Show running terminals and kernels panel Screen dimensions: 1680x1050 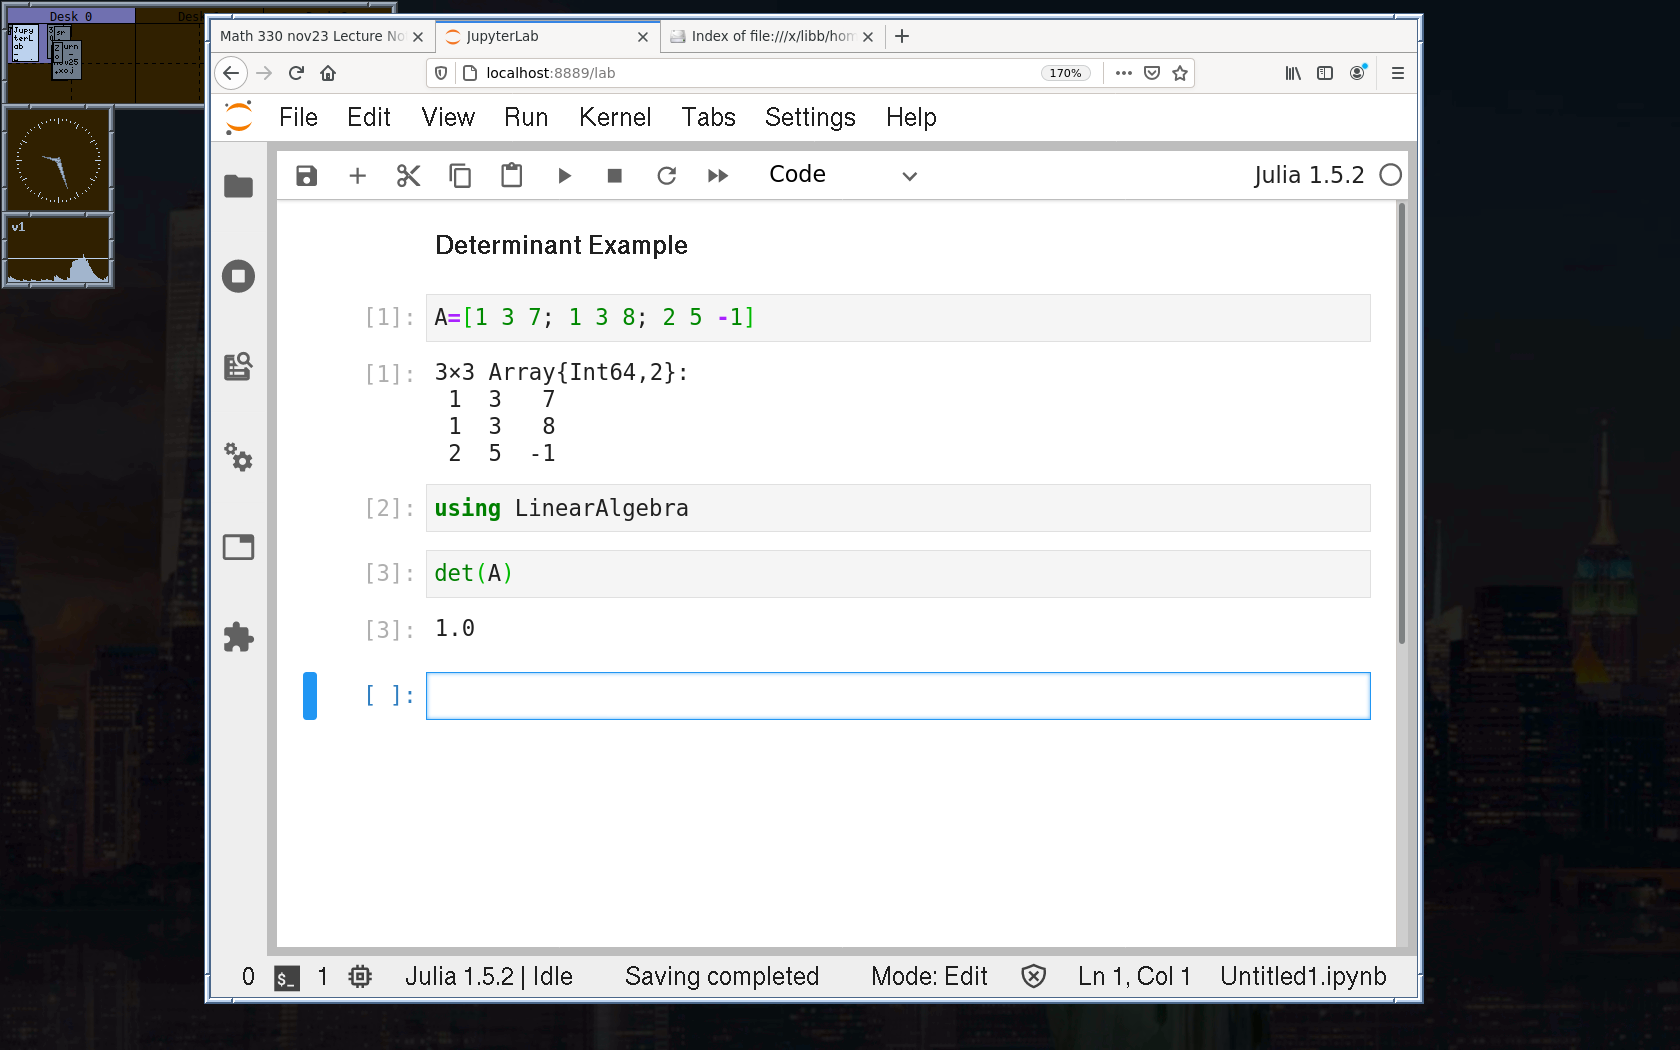[238, 276]
